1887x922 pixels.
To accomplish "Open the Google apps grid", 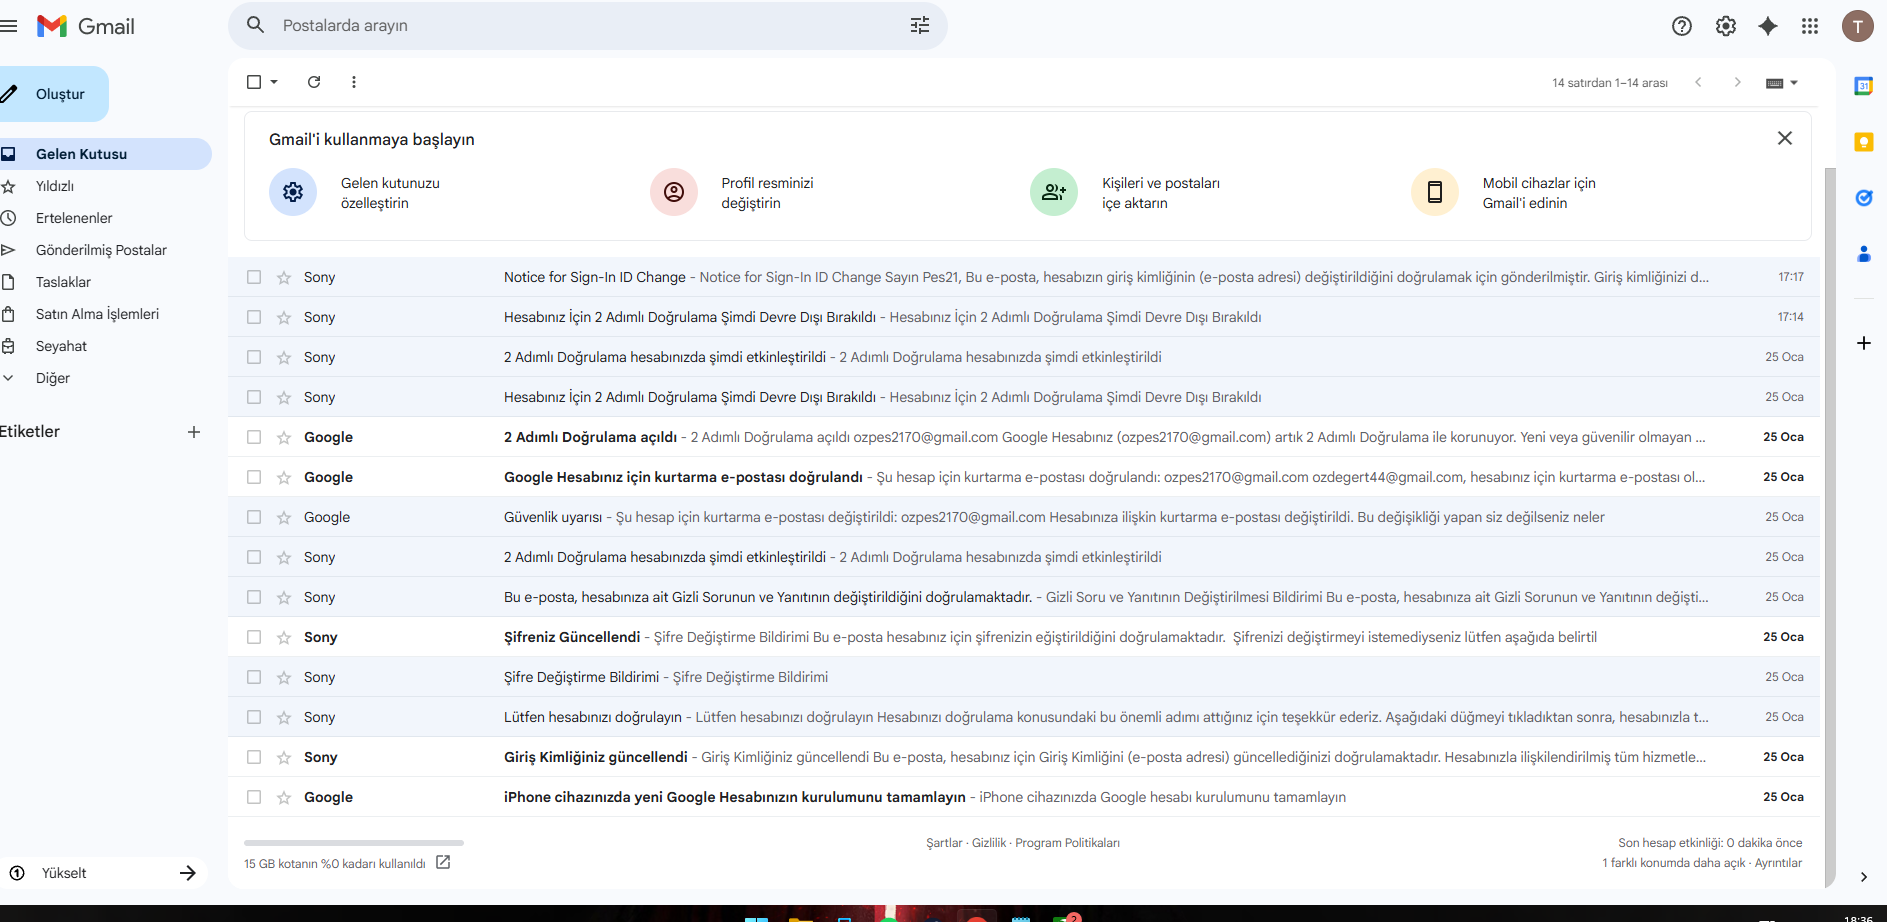I will click(1810, 26).
